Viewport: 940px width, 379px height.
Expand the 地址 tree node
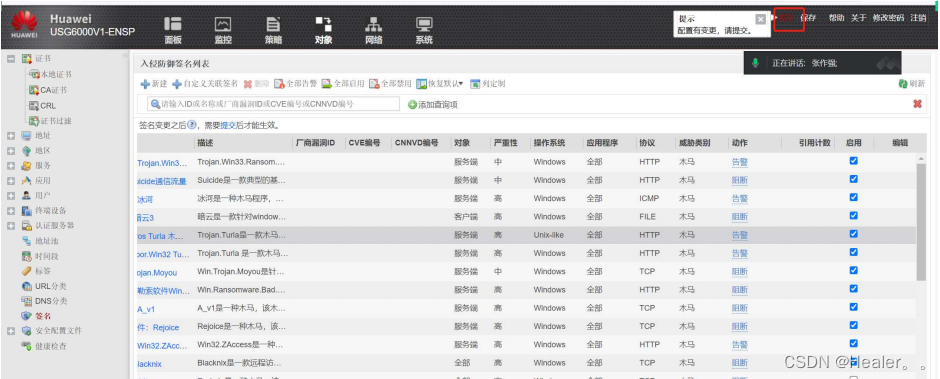[x=11, y=136]
